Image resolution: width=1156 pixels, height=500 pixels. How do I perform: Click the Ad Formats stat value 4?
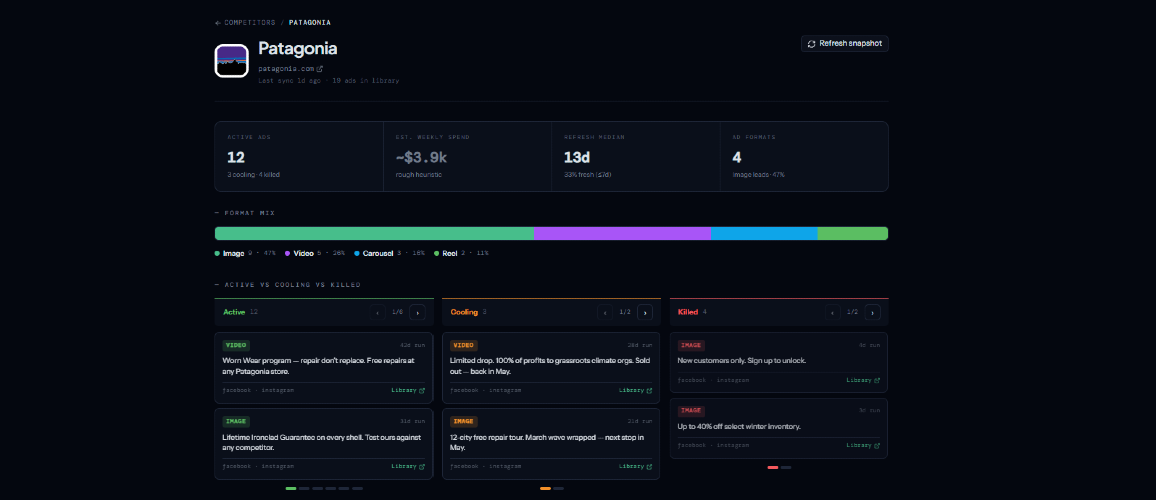(x=737, y=157)
